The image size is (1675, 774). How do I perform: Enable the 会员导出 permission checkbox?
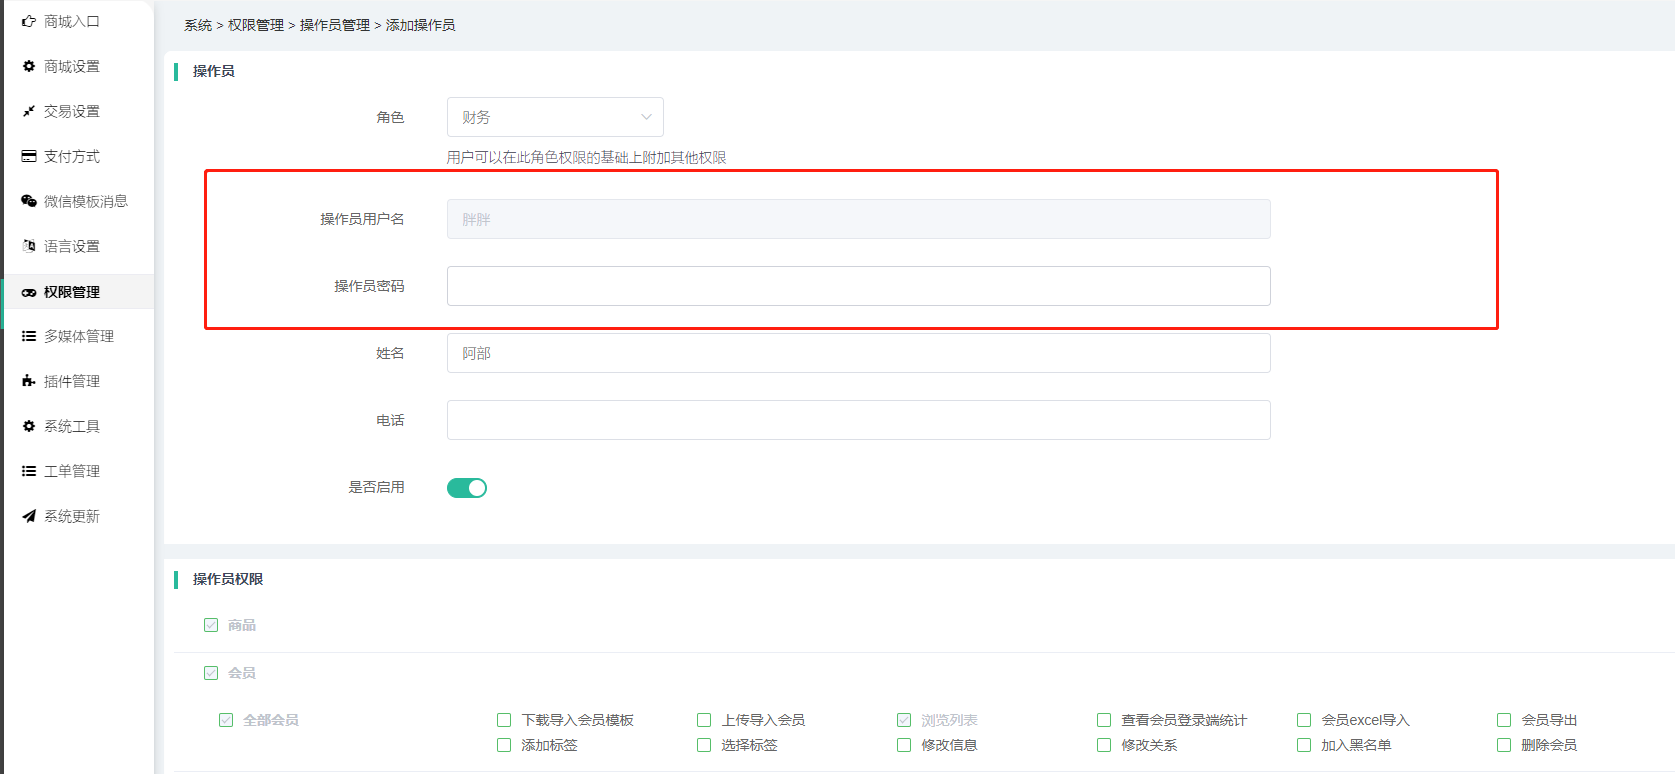(1504, 720)
